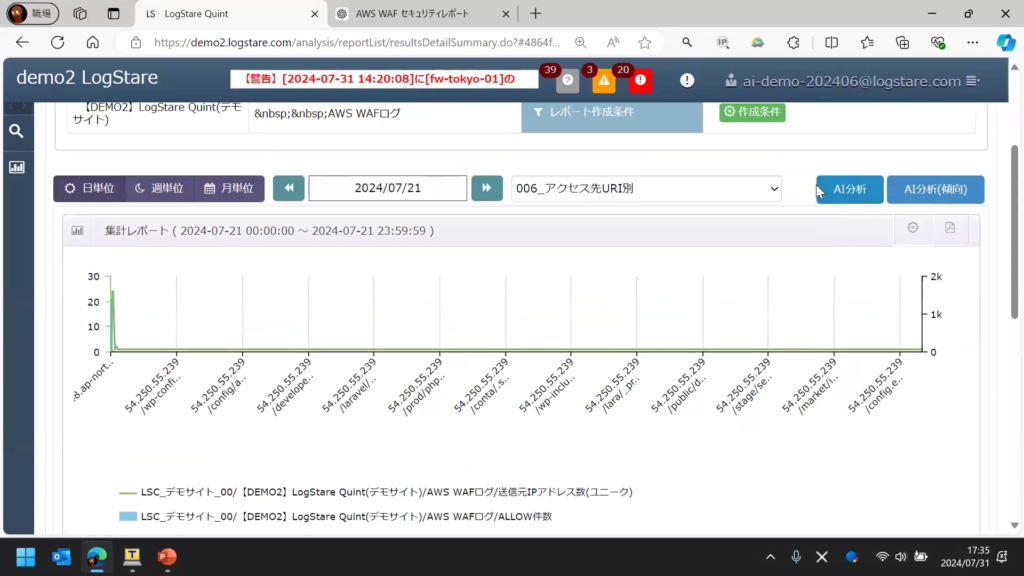Click the white exclamation notification icon
The image size is (1024, 576).
[687, 80]
